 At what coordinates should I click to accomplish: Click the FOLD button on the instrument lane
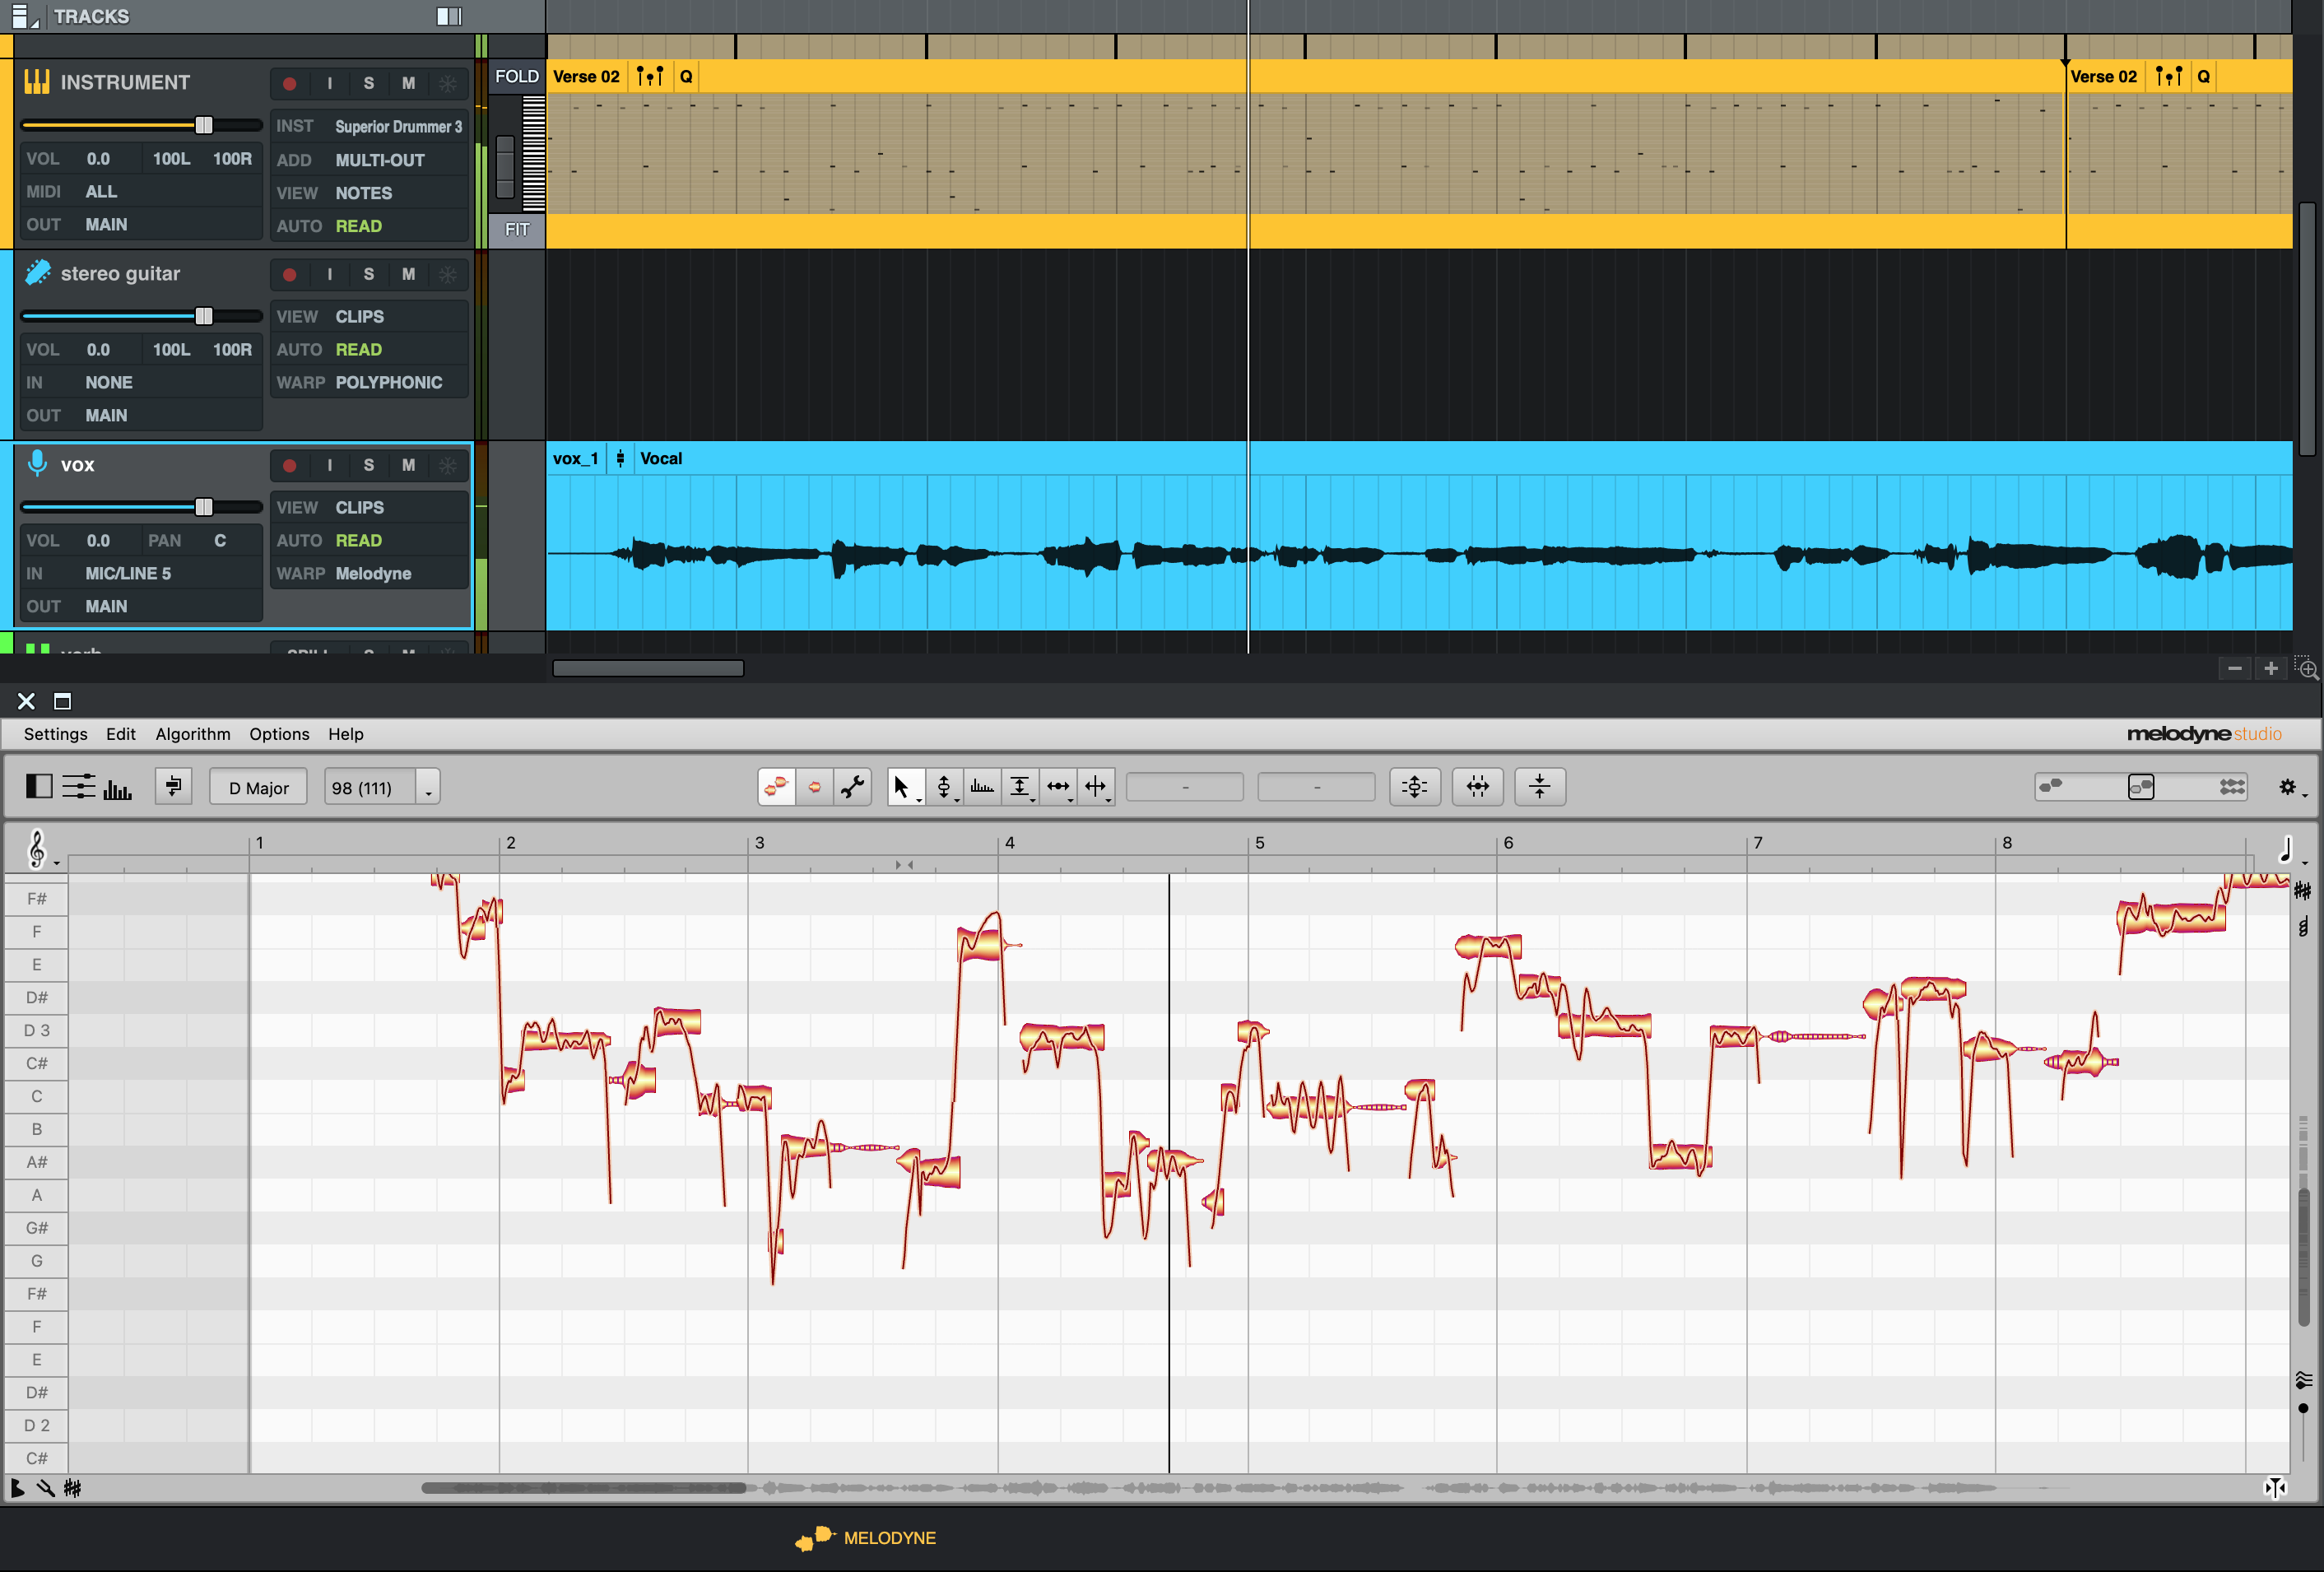point(516,77)
